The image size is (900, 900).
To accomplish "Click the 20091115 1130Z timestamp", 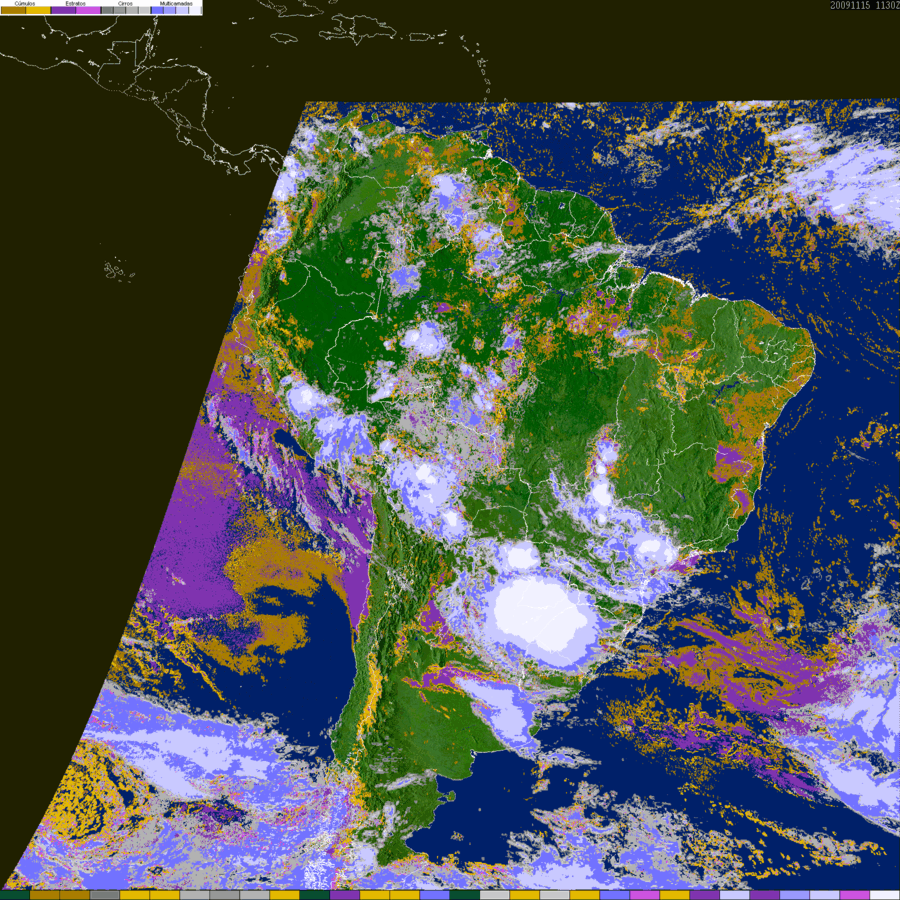I will [864, 5].
